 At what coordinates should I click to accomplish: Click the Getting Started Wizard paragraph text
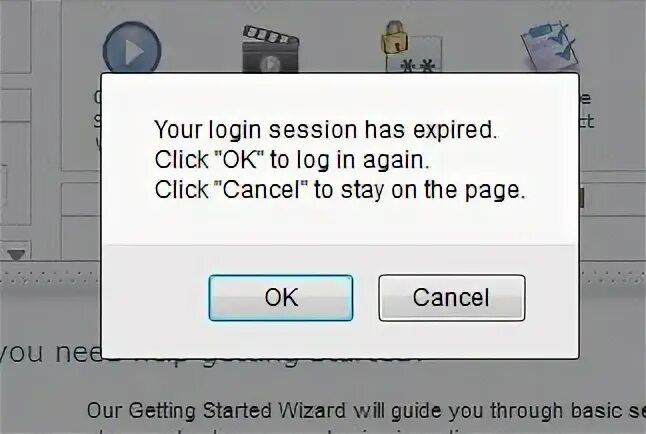pos(366,411)
